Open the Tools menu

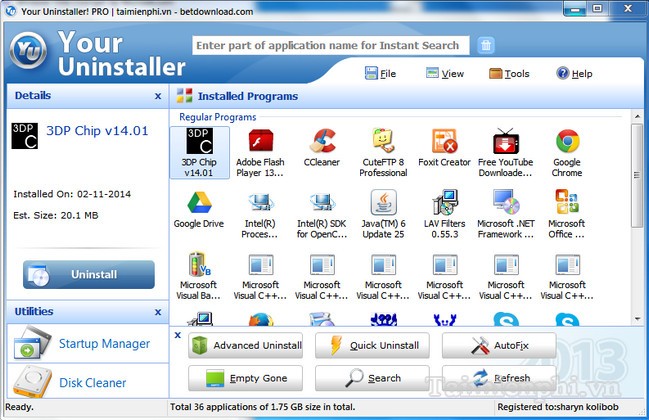(509, 74)
